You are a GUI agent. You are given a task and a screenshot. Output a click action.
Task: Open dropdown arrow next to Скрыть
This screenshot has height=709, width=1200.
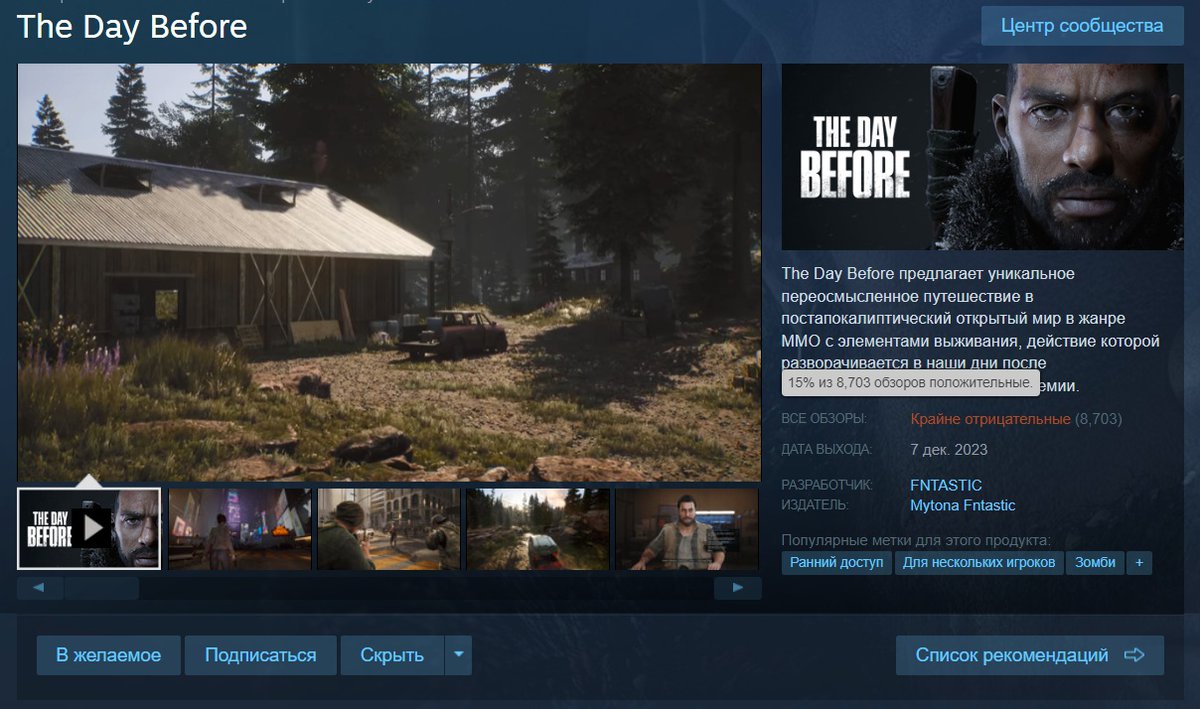(457, 655)
